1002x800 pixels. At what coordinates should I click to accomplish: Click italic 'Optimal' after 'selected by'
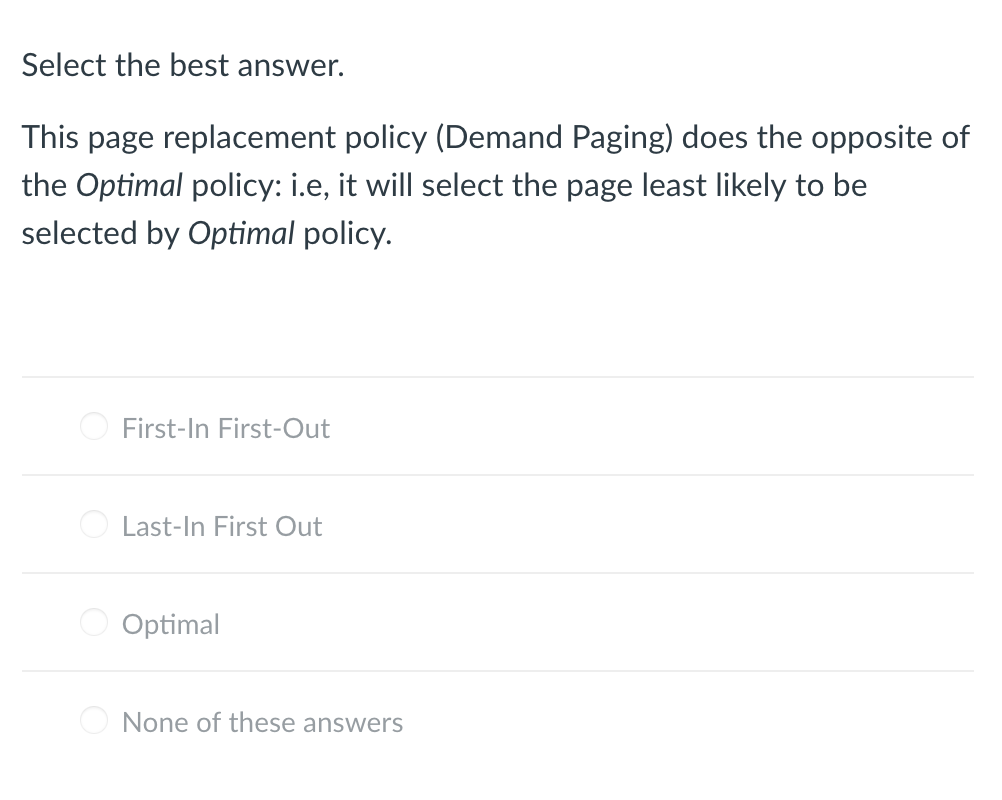241,233
